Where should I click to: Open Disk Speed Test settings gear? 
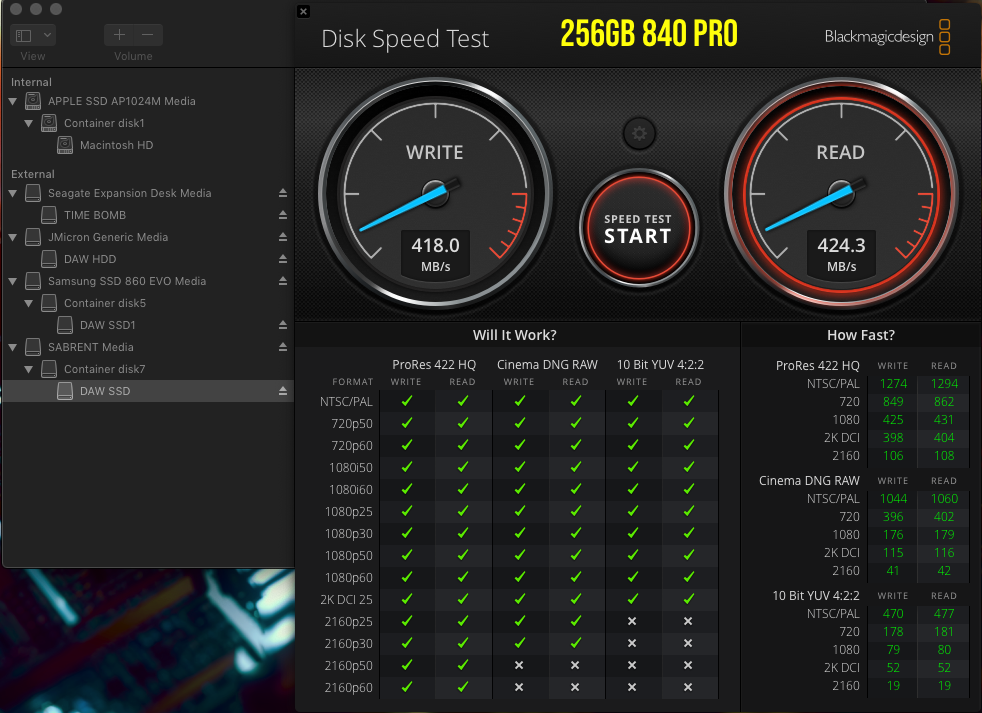coord(639,133)
